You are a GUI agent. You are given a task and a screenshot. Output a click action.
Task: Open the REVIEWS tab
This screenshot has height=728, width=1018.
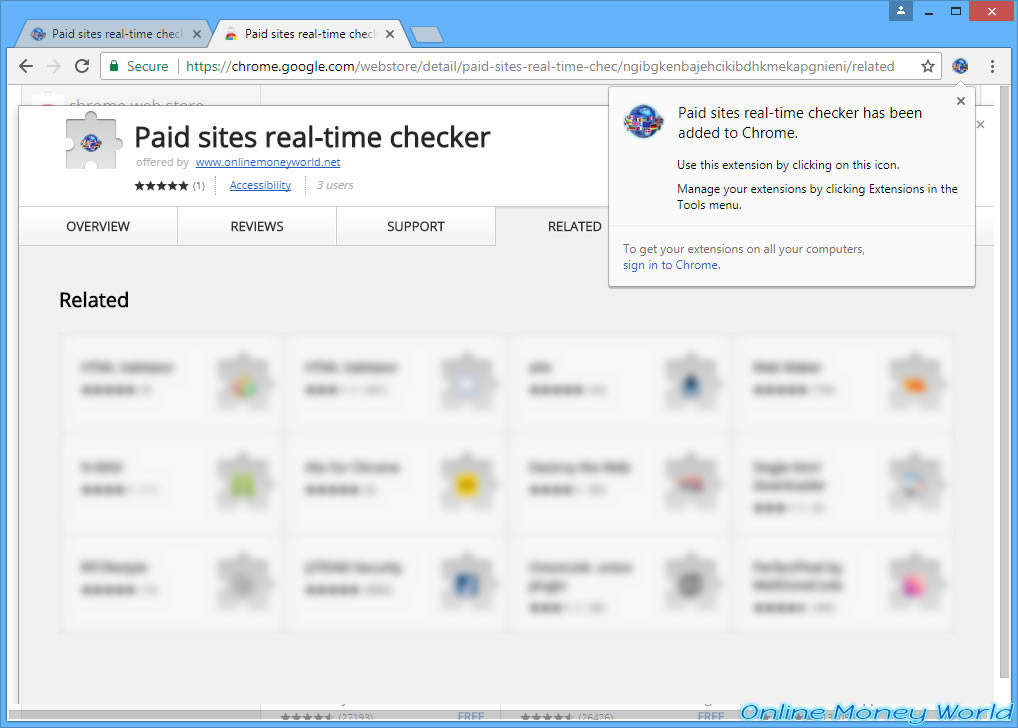click(257, 227)
